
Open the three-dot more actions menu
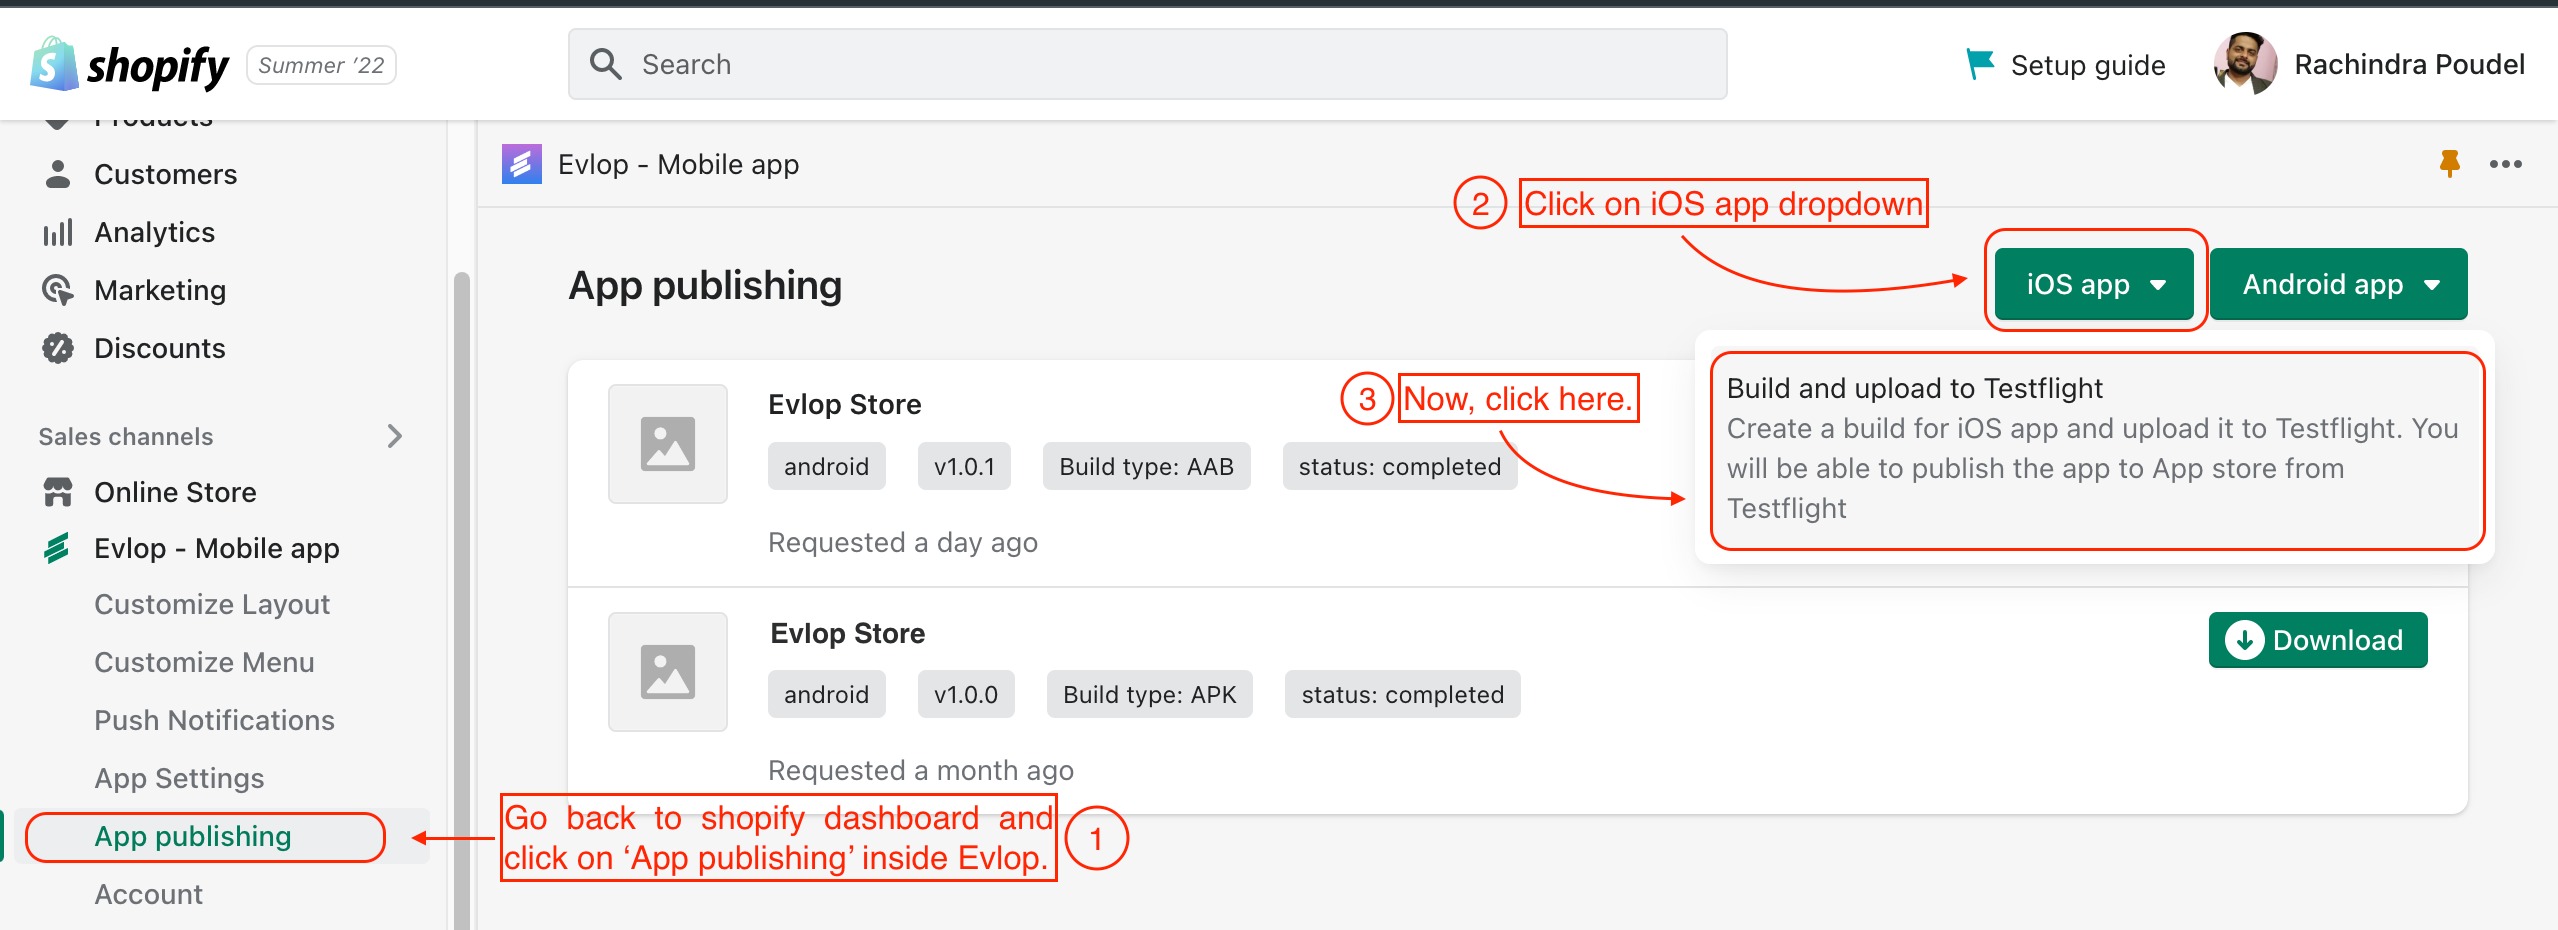[2505, 164]
